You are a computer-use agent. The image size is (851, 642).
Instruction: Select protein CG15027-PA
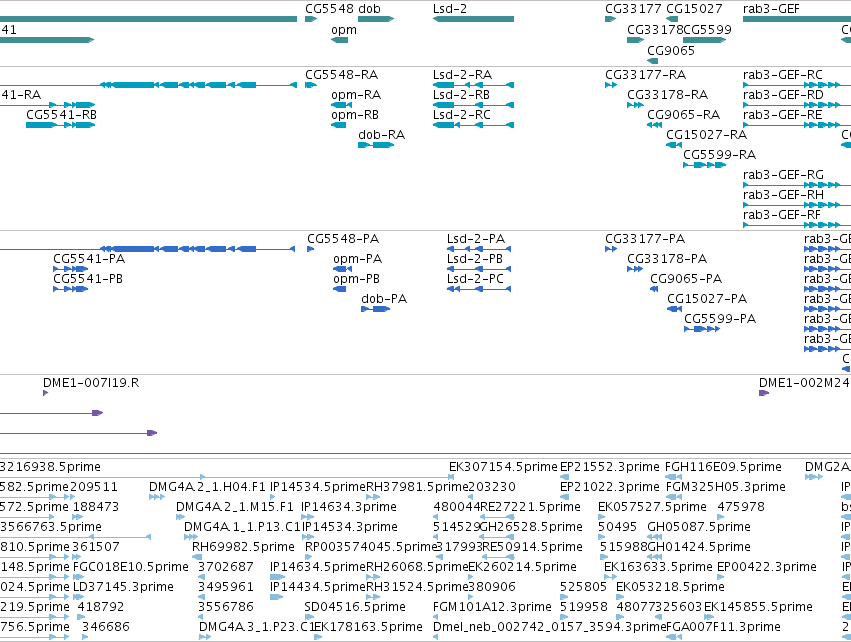[707, 299]
